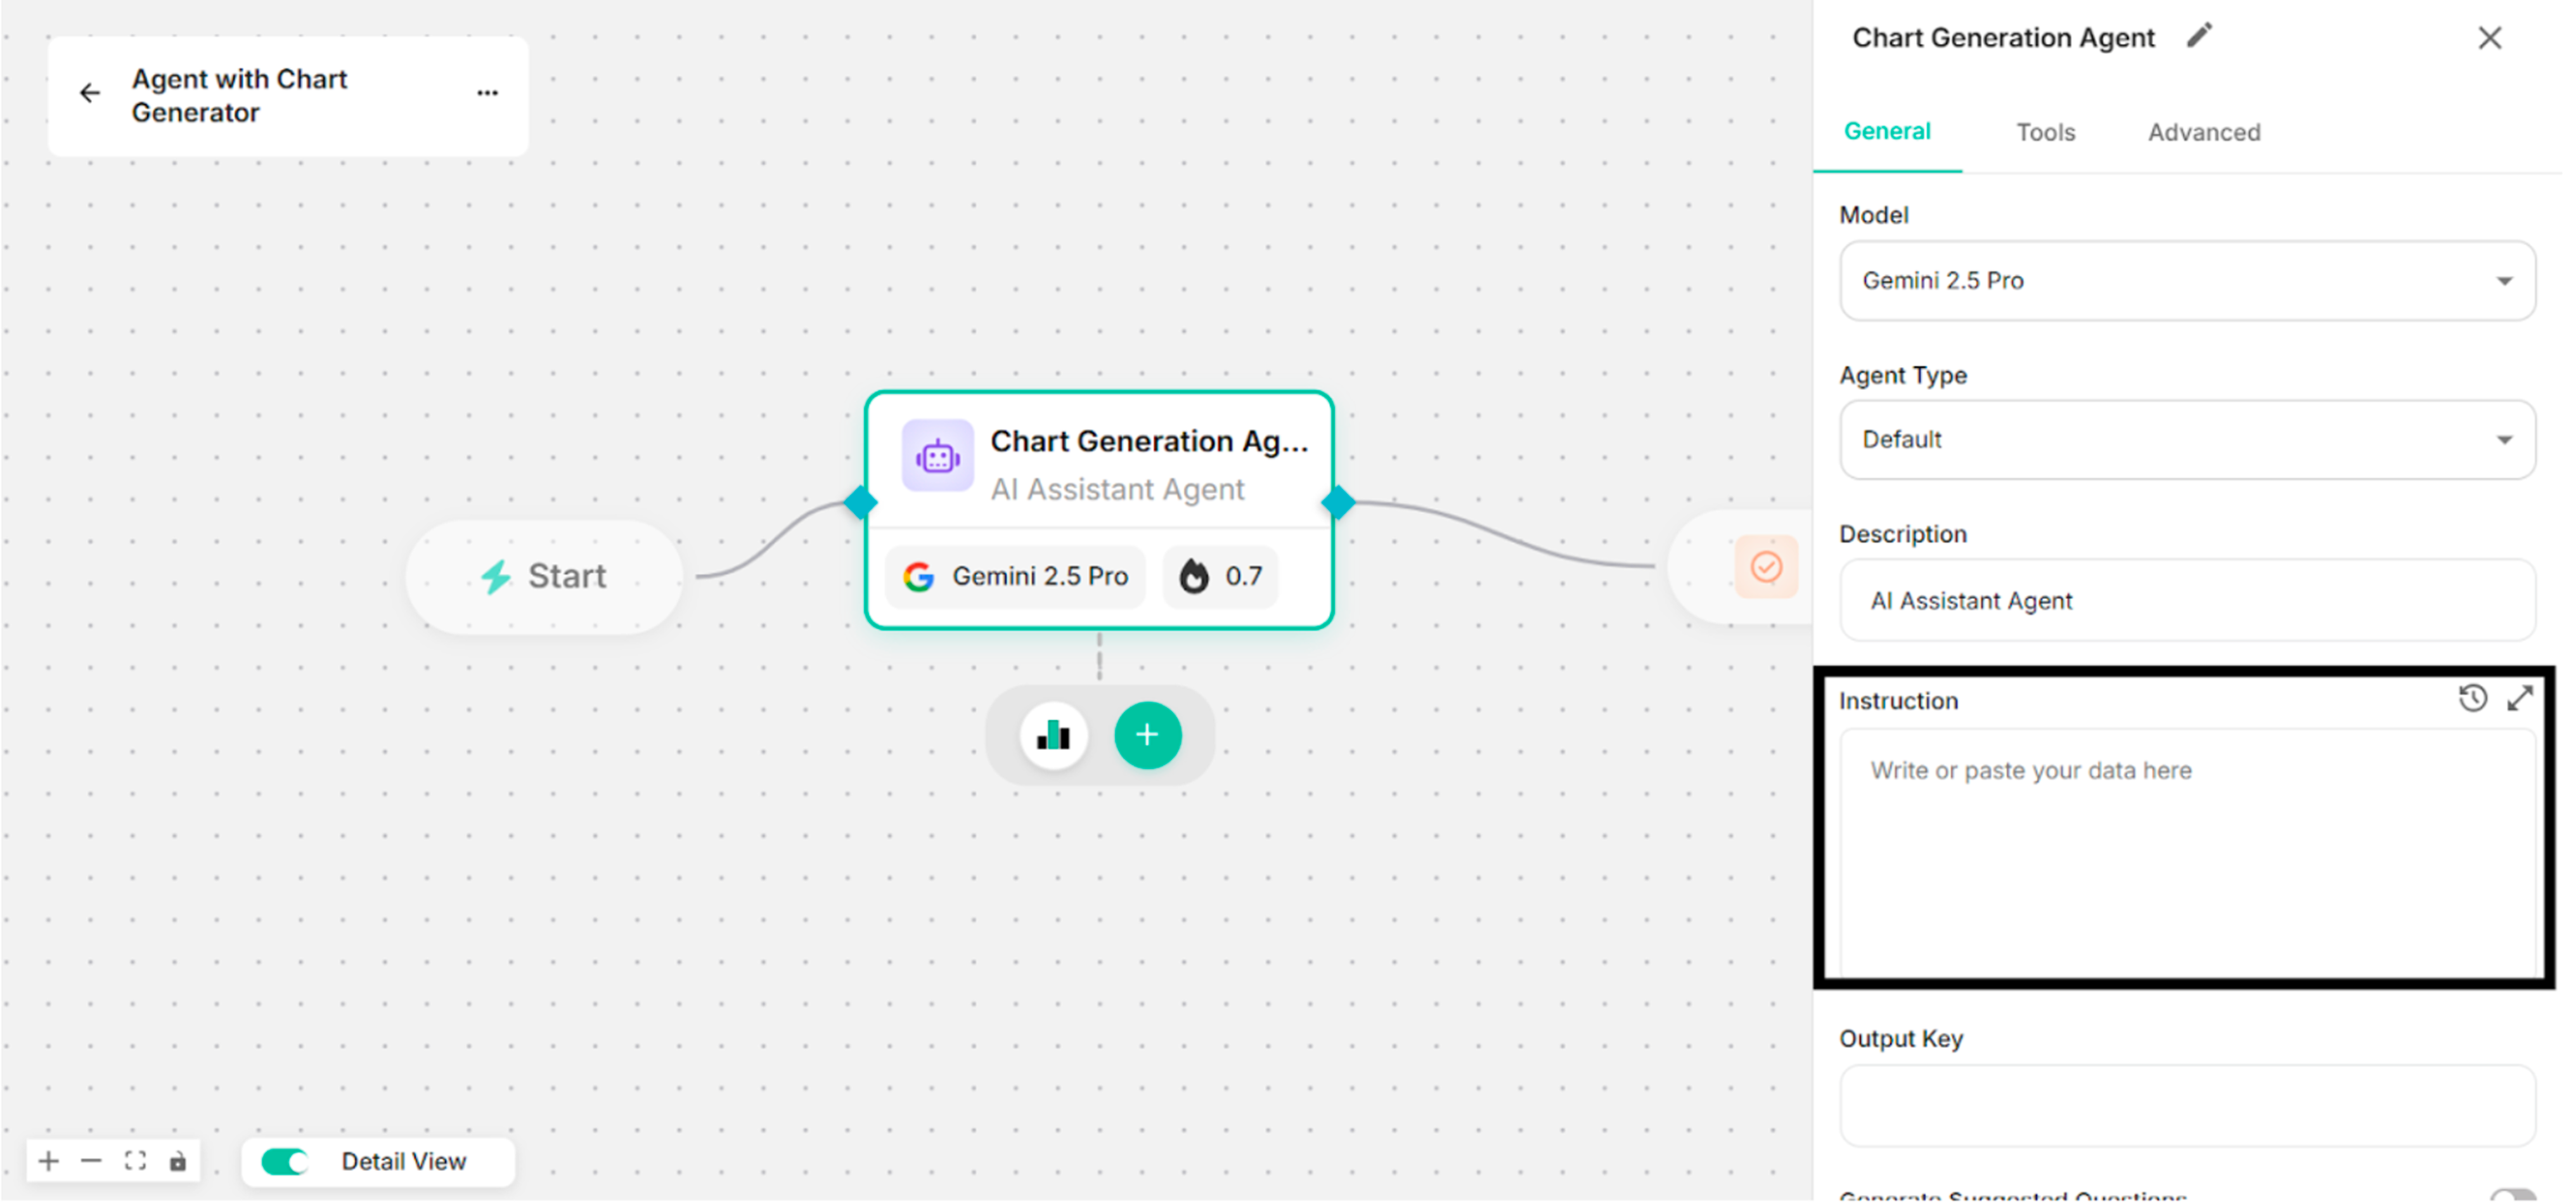Switch to the Tools tab
The height and width of the screenshot is (1202, 2576).
pyautogui.click(x=2045, y=133)
